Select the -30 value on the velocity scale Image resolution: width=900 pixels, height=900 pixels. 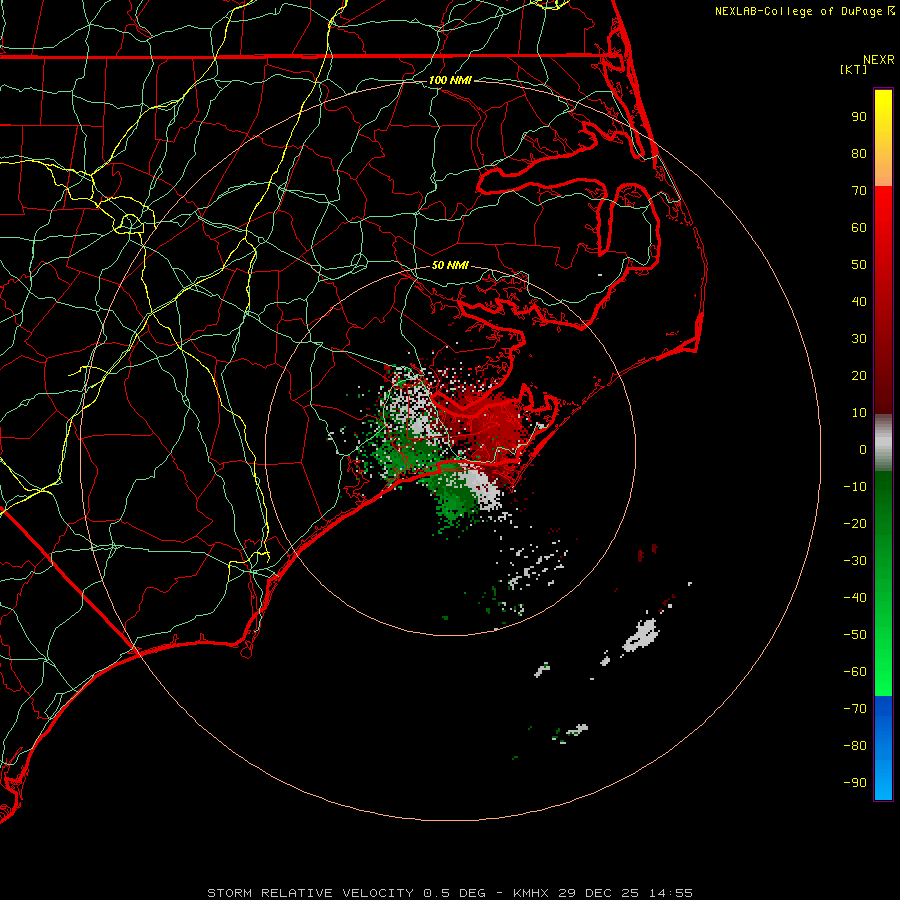[855, 561]
